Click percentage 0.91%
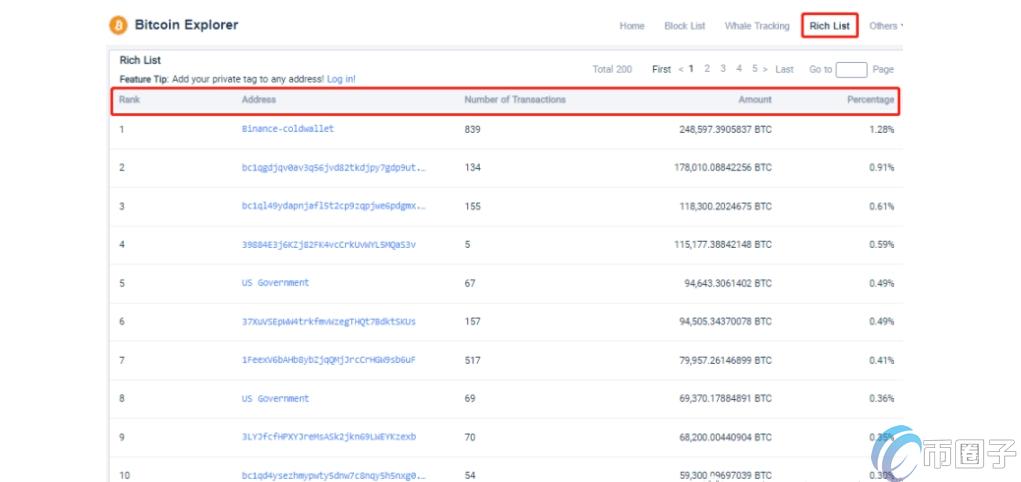 882,167
